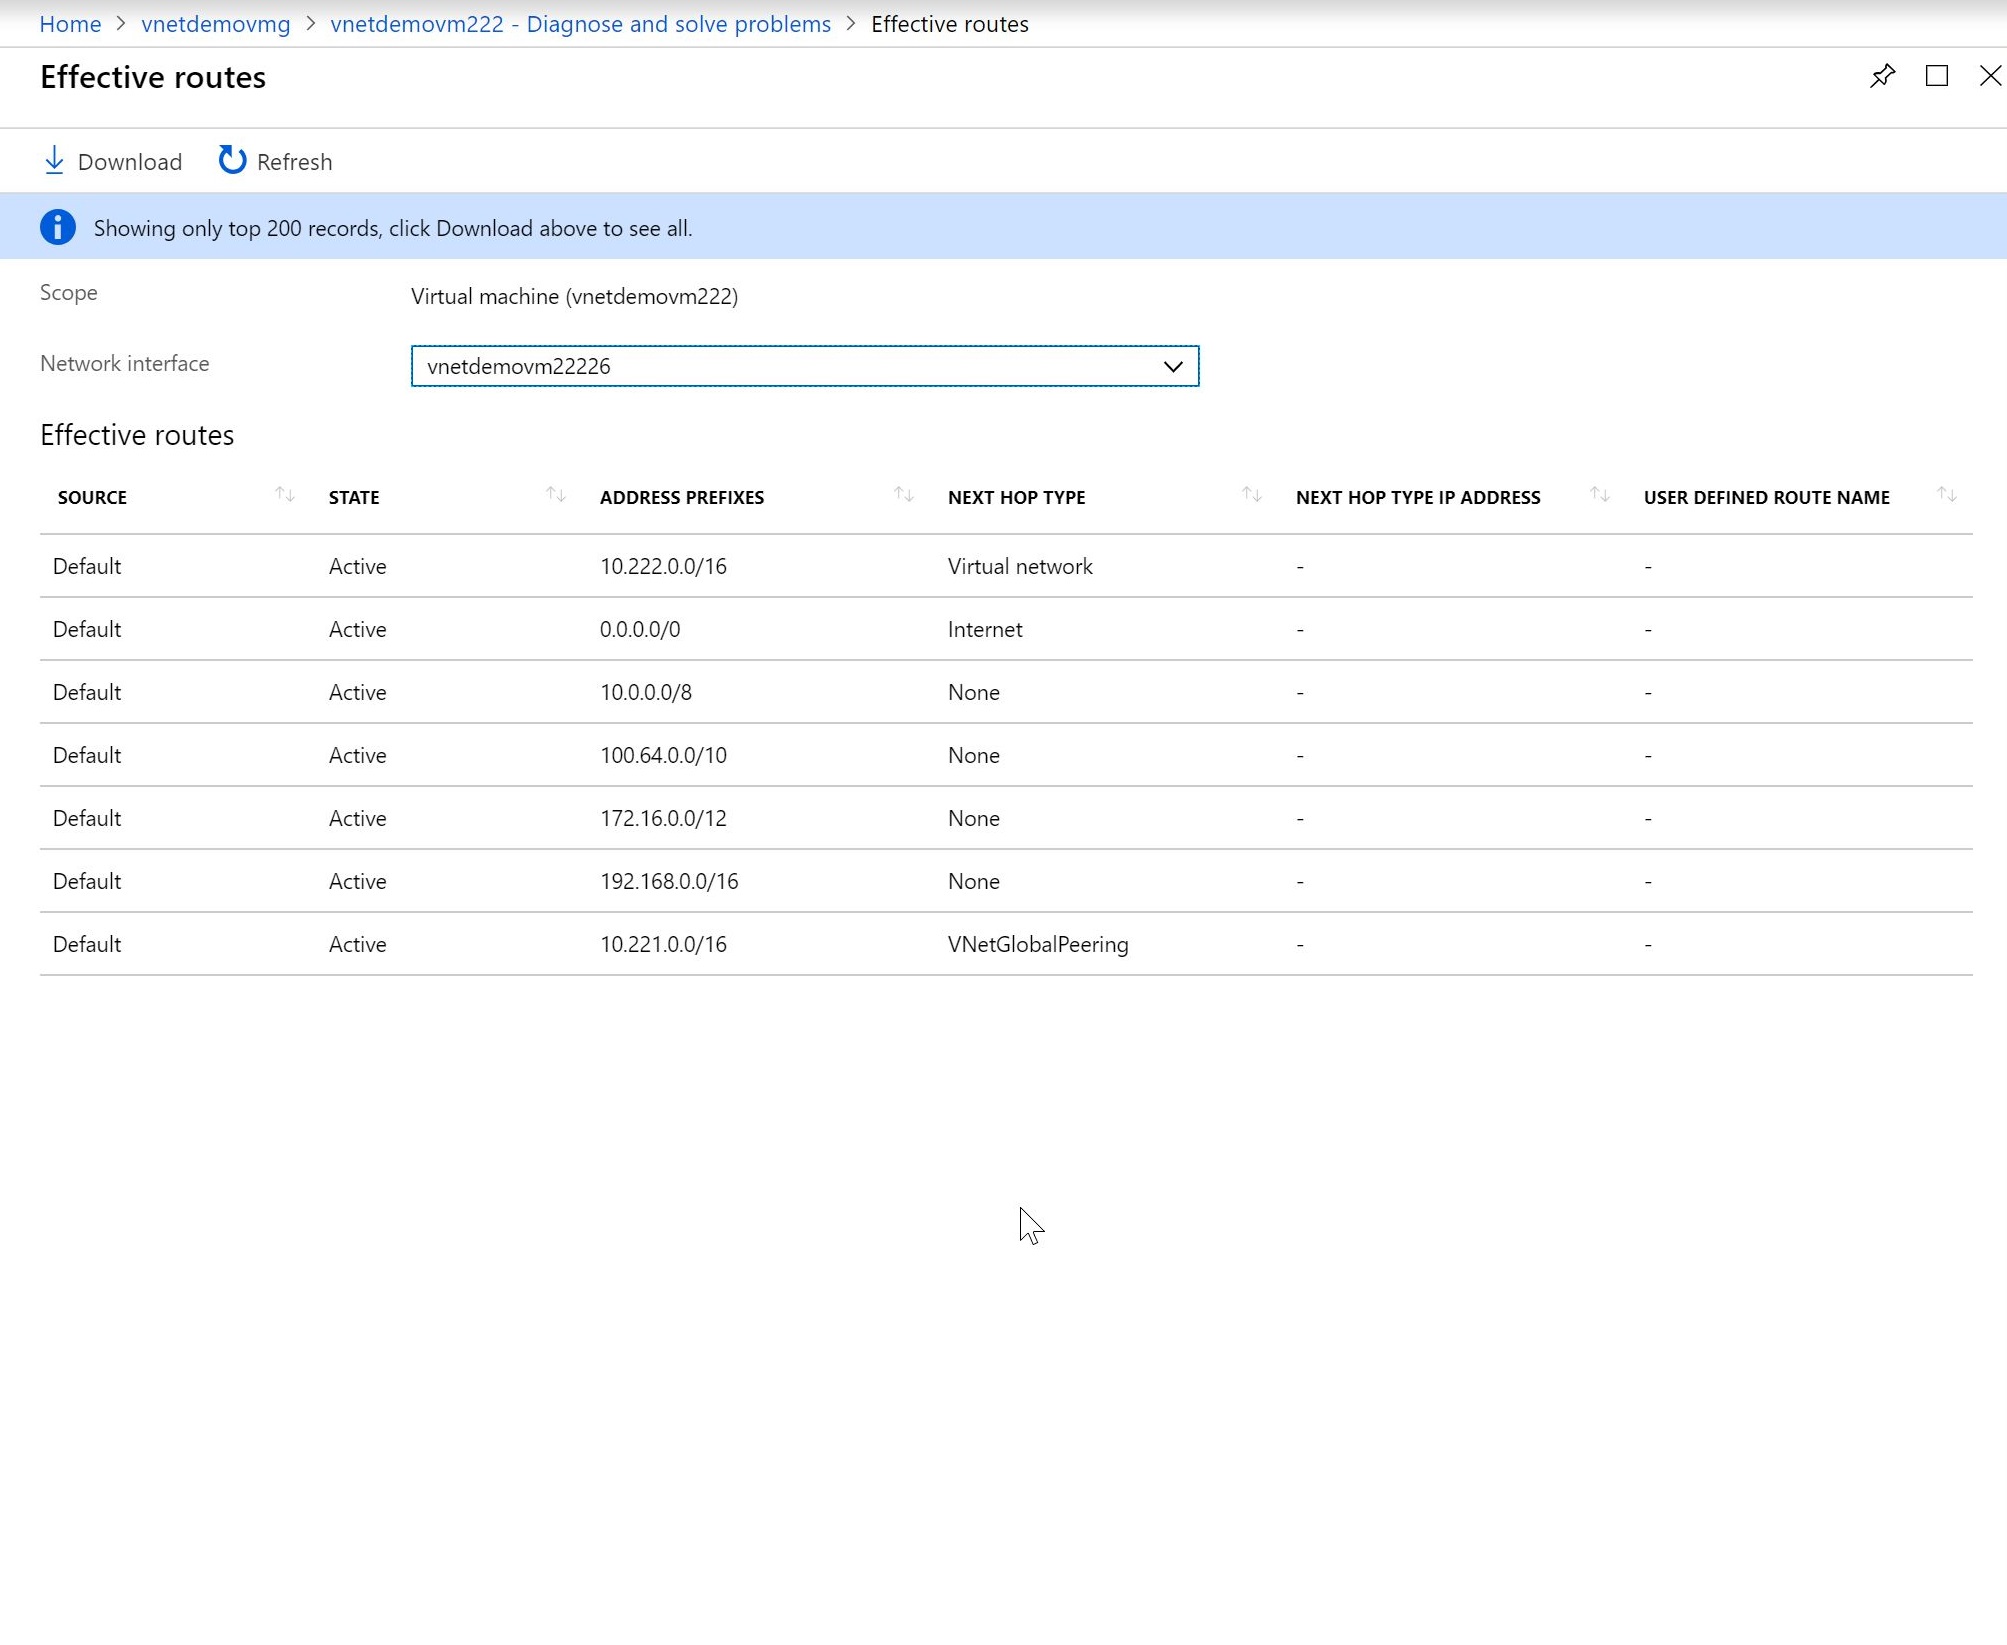Viewport: 2007px width, 1645px height.
Task: Close the Effective routes blade
Action: (x=1990, y=76)
